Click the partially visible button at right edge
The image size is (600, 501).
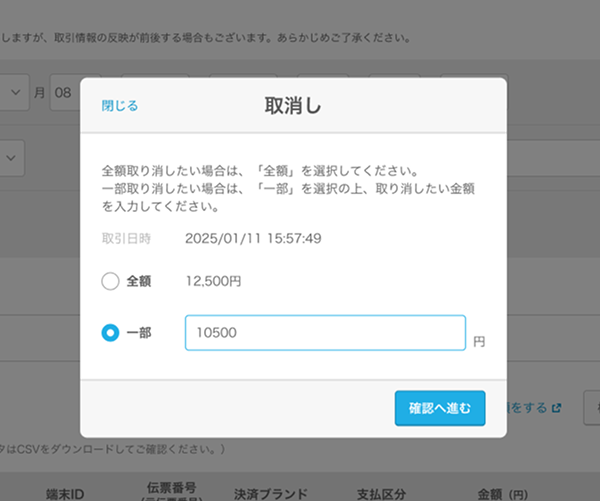591,408
